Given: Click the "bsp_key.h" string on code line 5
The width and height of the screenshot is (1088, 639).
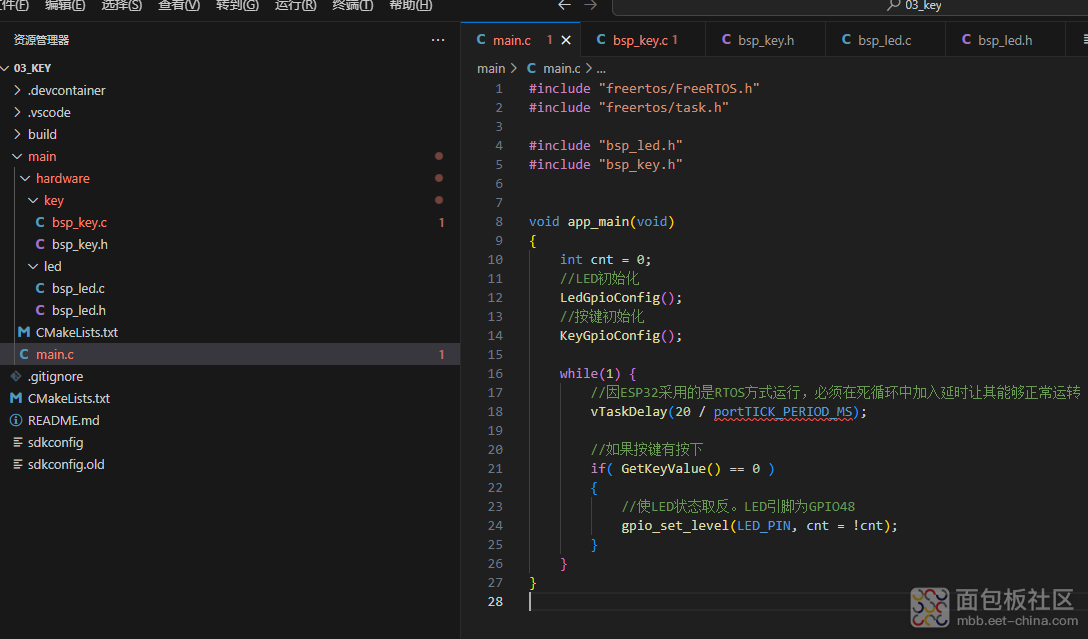Looking at the screenshot, I should point(640,164).
